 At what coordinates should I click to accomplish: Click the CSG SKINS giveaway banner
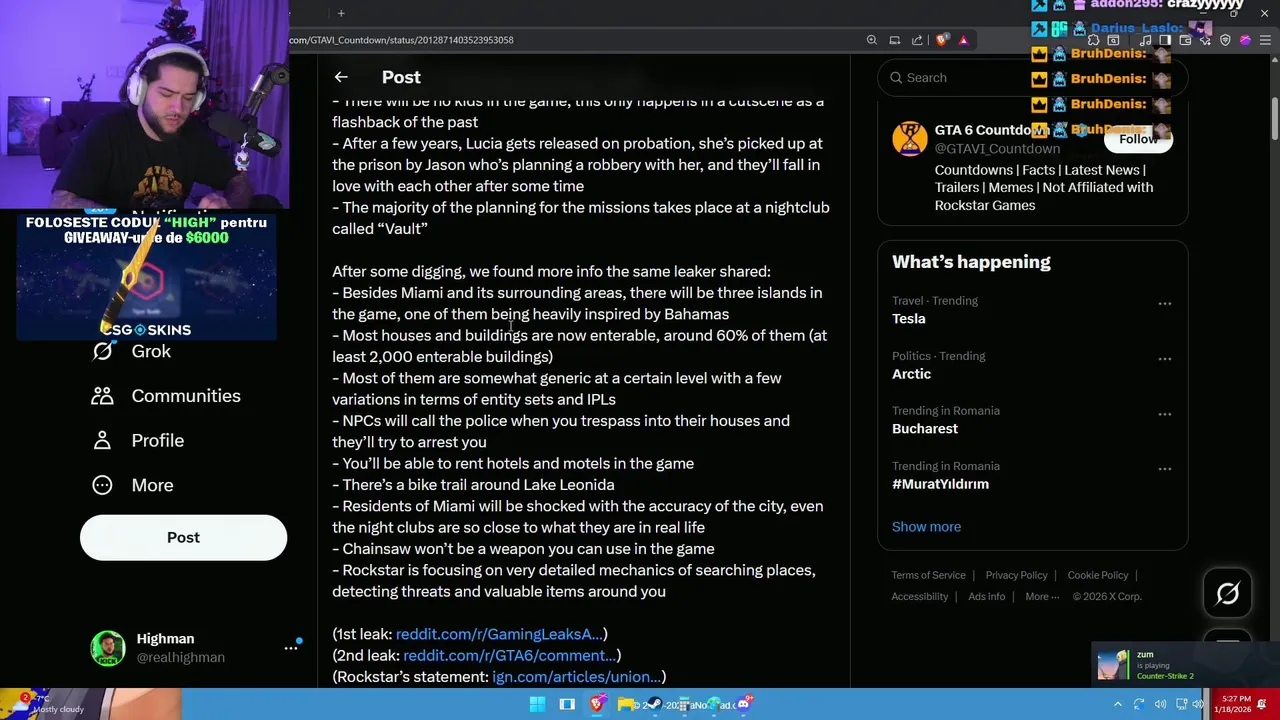(x=146, y=276)
